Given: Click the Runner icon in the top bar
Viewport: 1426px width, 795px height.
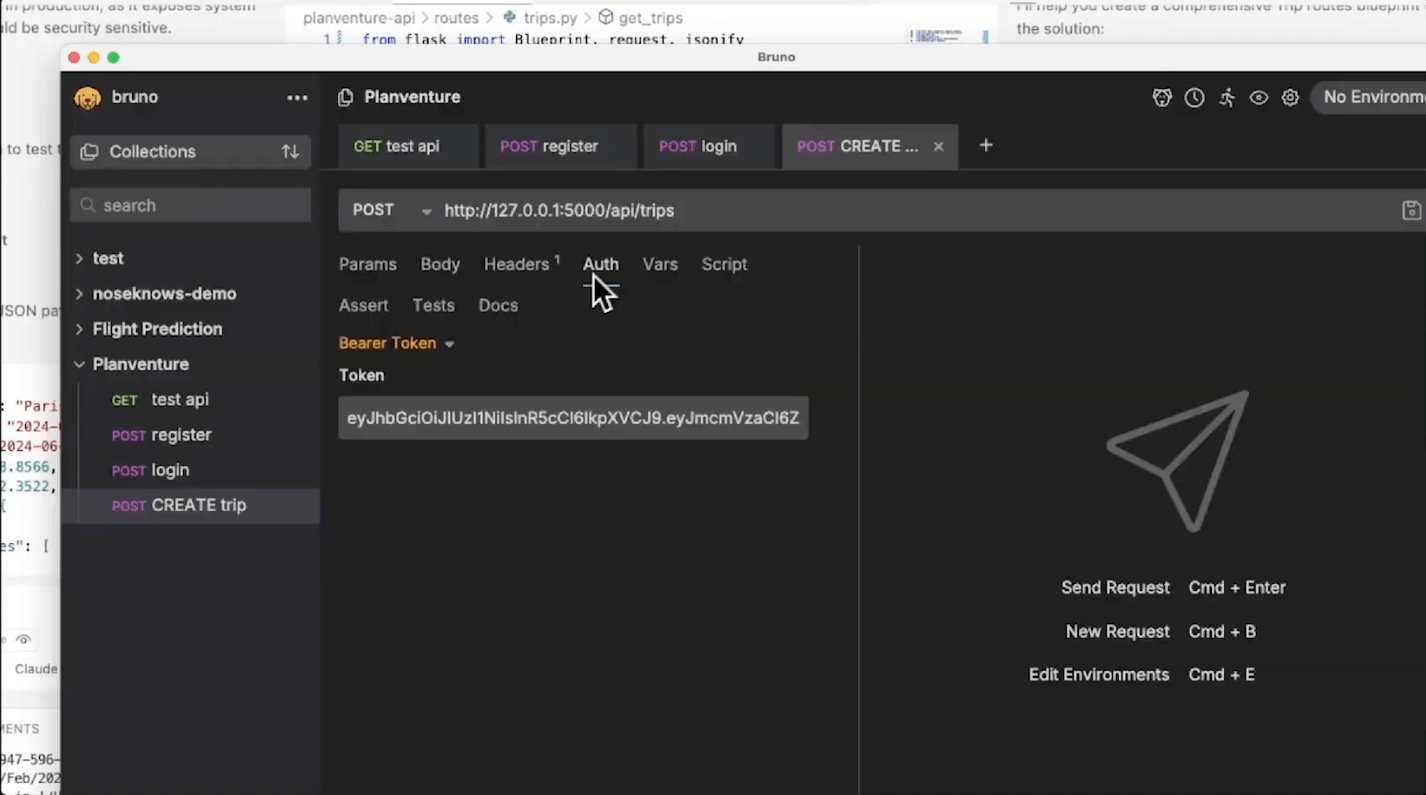Looking at the screenshot, I should [1227, 97].
